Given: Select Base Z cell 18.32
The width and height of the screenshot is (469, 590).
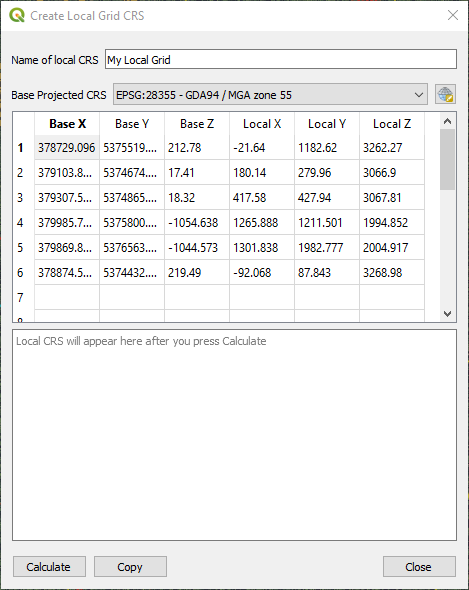Looking at the screenshot, I should (x=197, y=198).
